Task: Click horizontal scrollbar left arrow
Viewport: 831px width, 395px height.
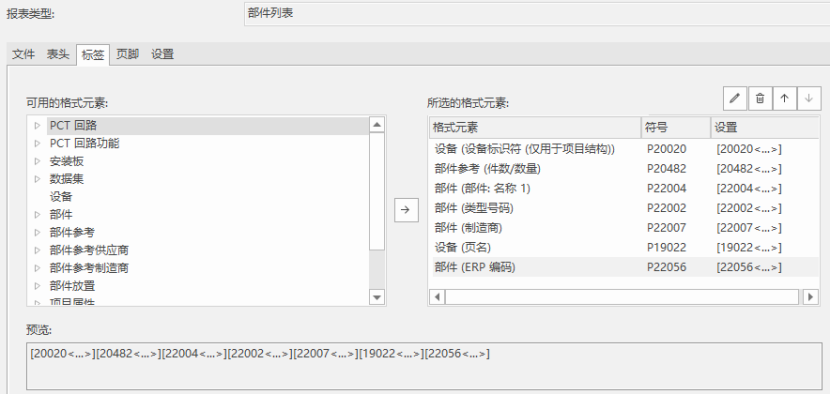Action: tap(436, 297)
